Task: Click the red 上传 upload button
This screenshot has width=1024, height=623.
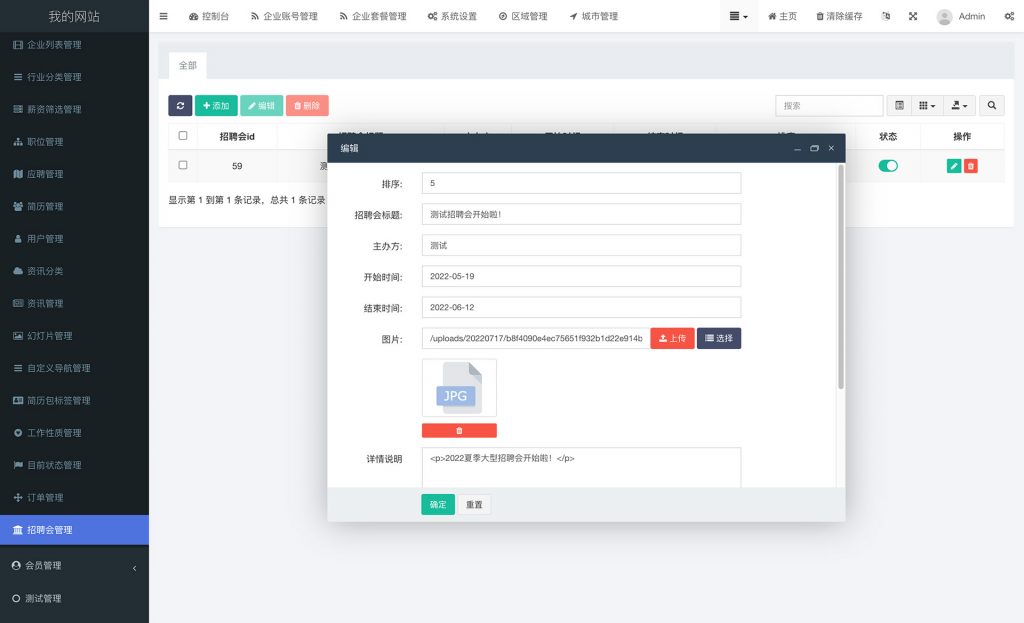Action: 671,338
